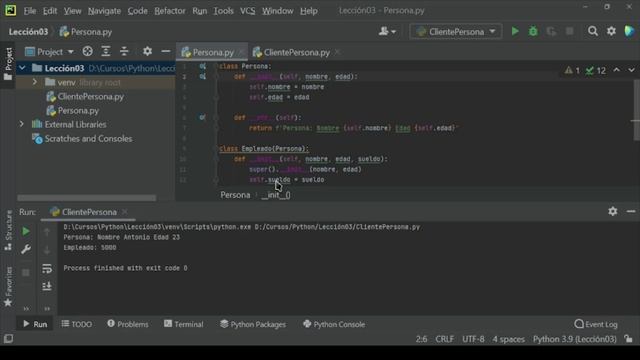This screenshot has width=640, height=360.
Task: Click the grayed-out Stop toolbar button
Action: coord(569,31)
